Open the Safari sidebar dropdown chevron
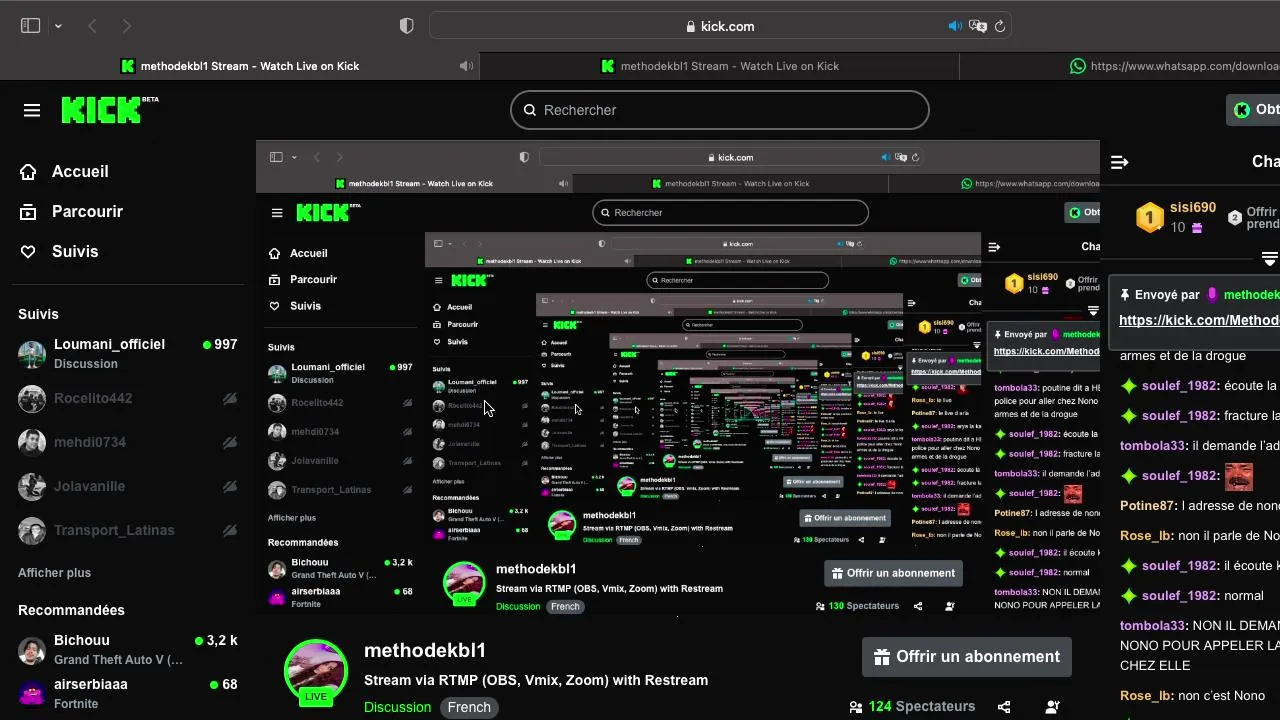Screen dimensions: 1280x720 click(x=58, y=26)
